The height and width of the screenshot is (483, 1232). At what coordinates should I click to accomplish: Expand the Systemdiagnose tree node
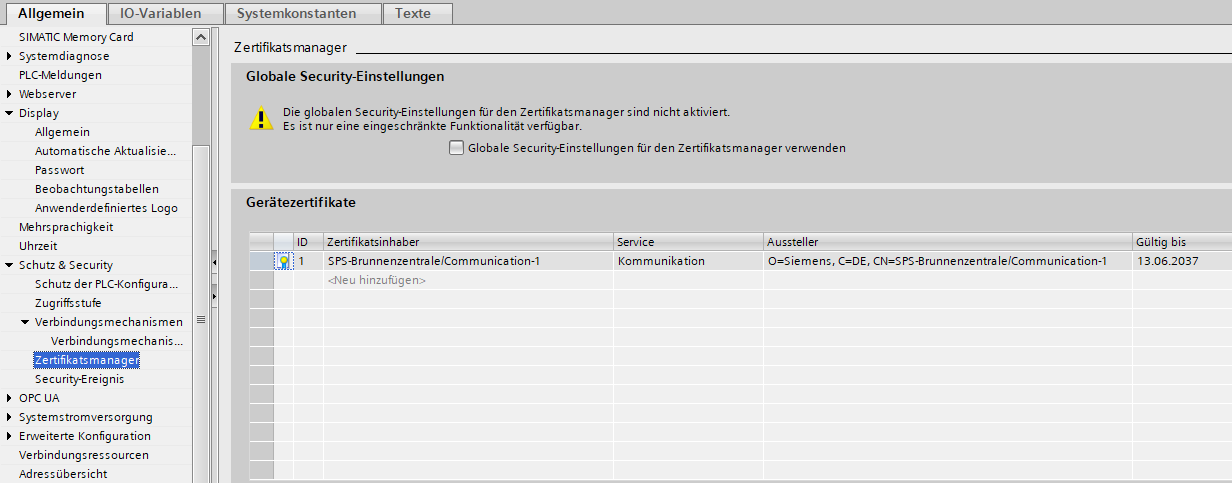[x=9, y=56]
